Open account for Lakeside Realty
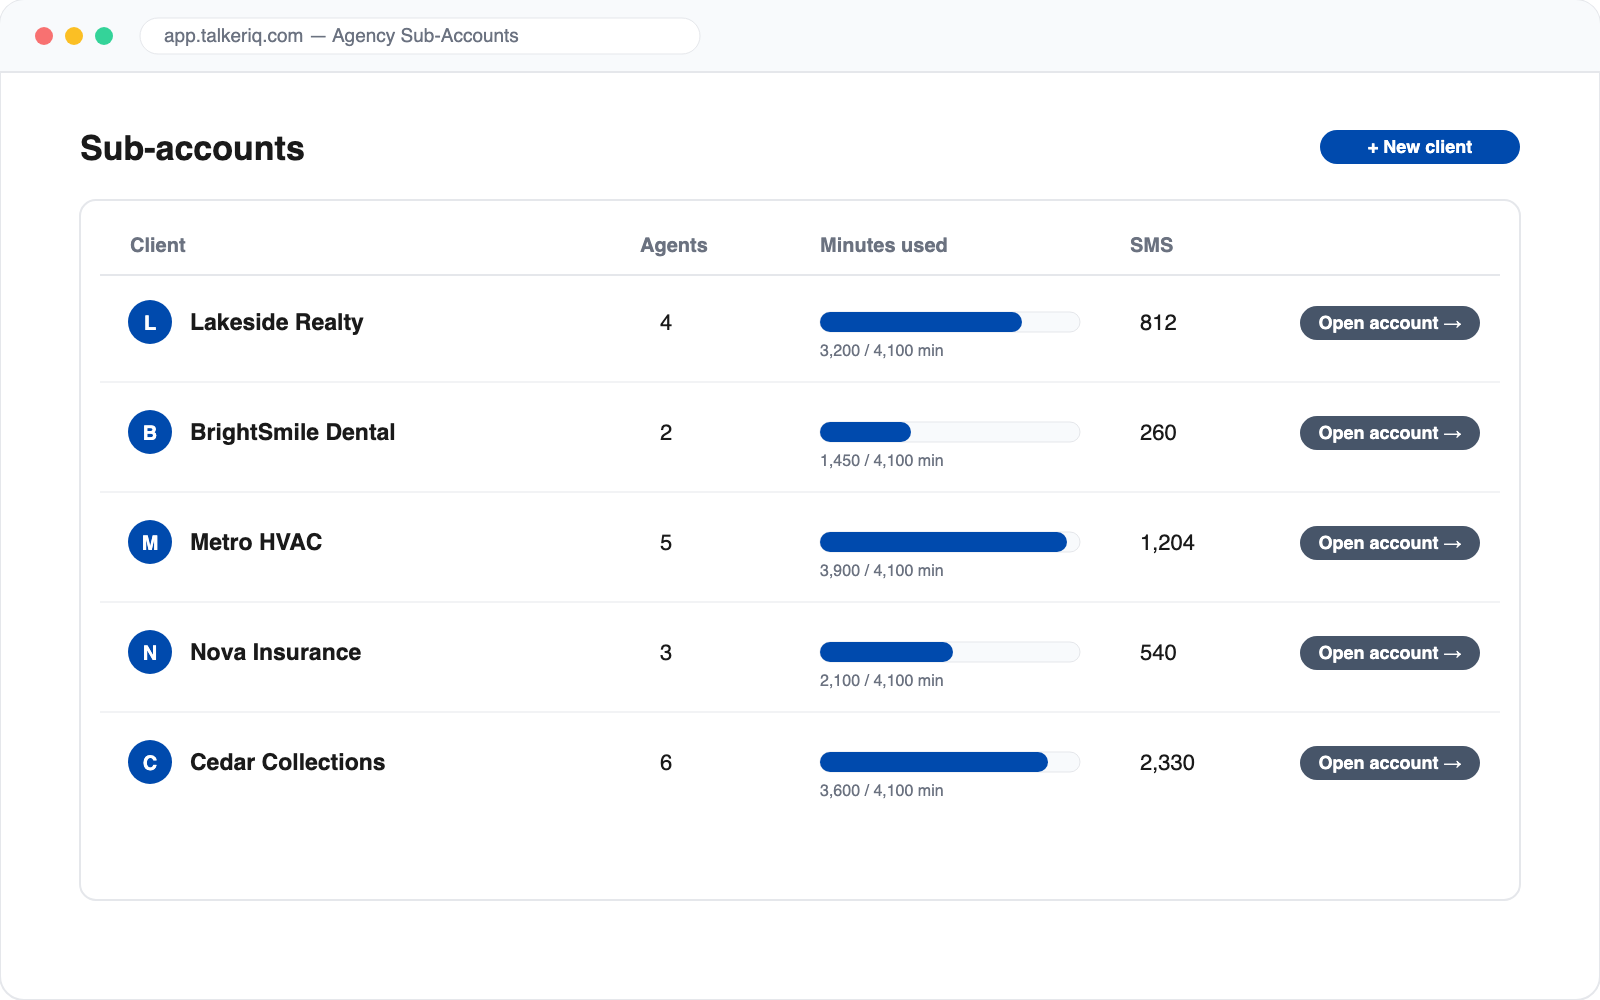This screenshot has height=1000, width=1600. point(1390,323)
